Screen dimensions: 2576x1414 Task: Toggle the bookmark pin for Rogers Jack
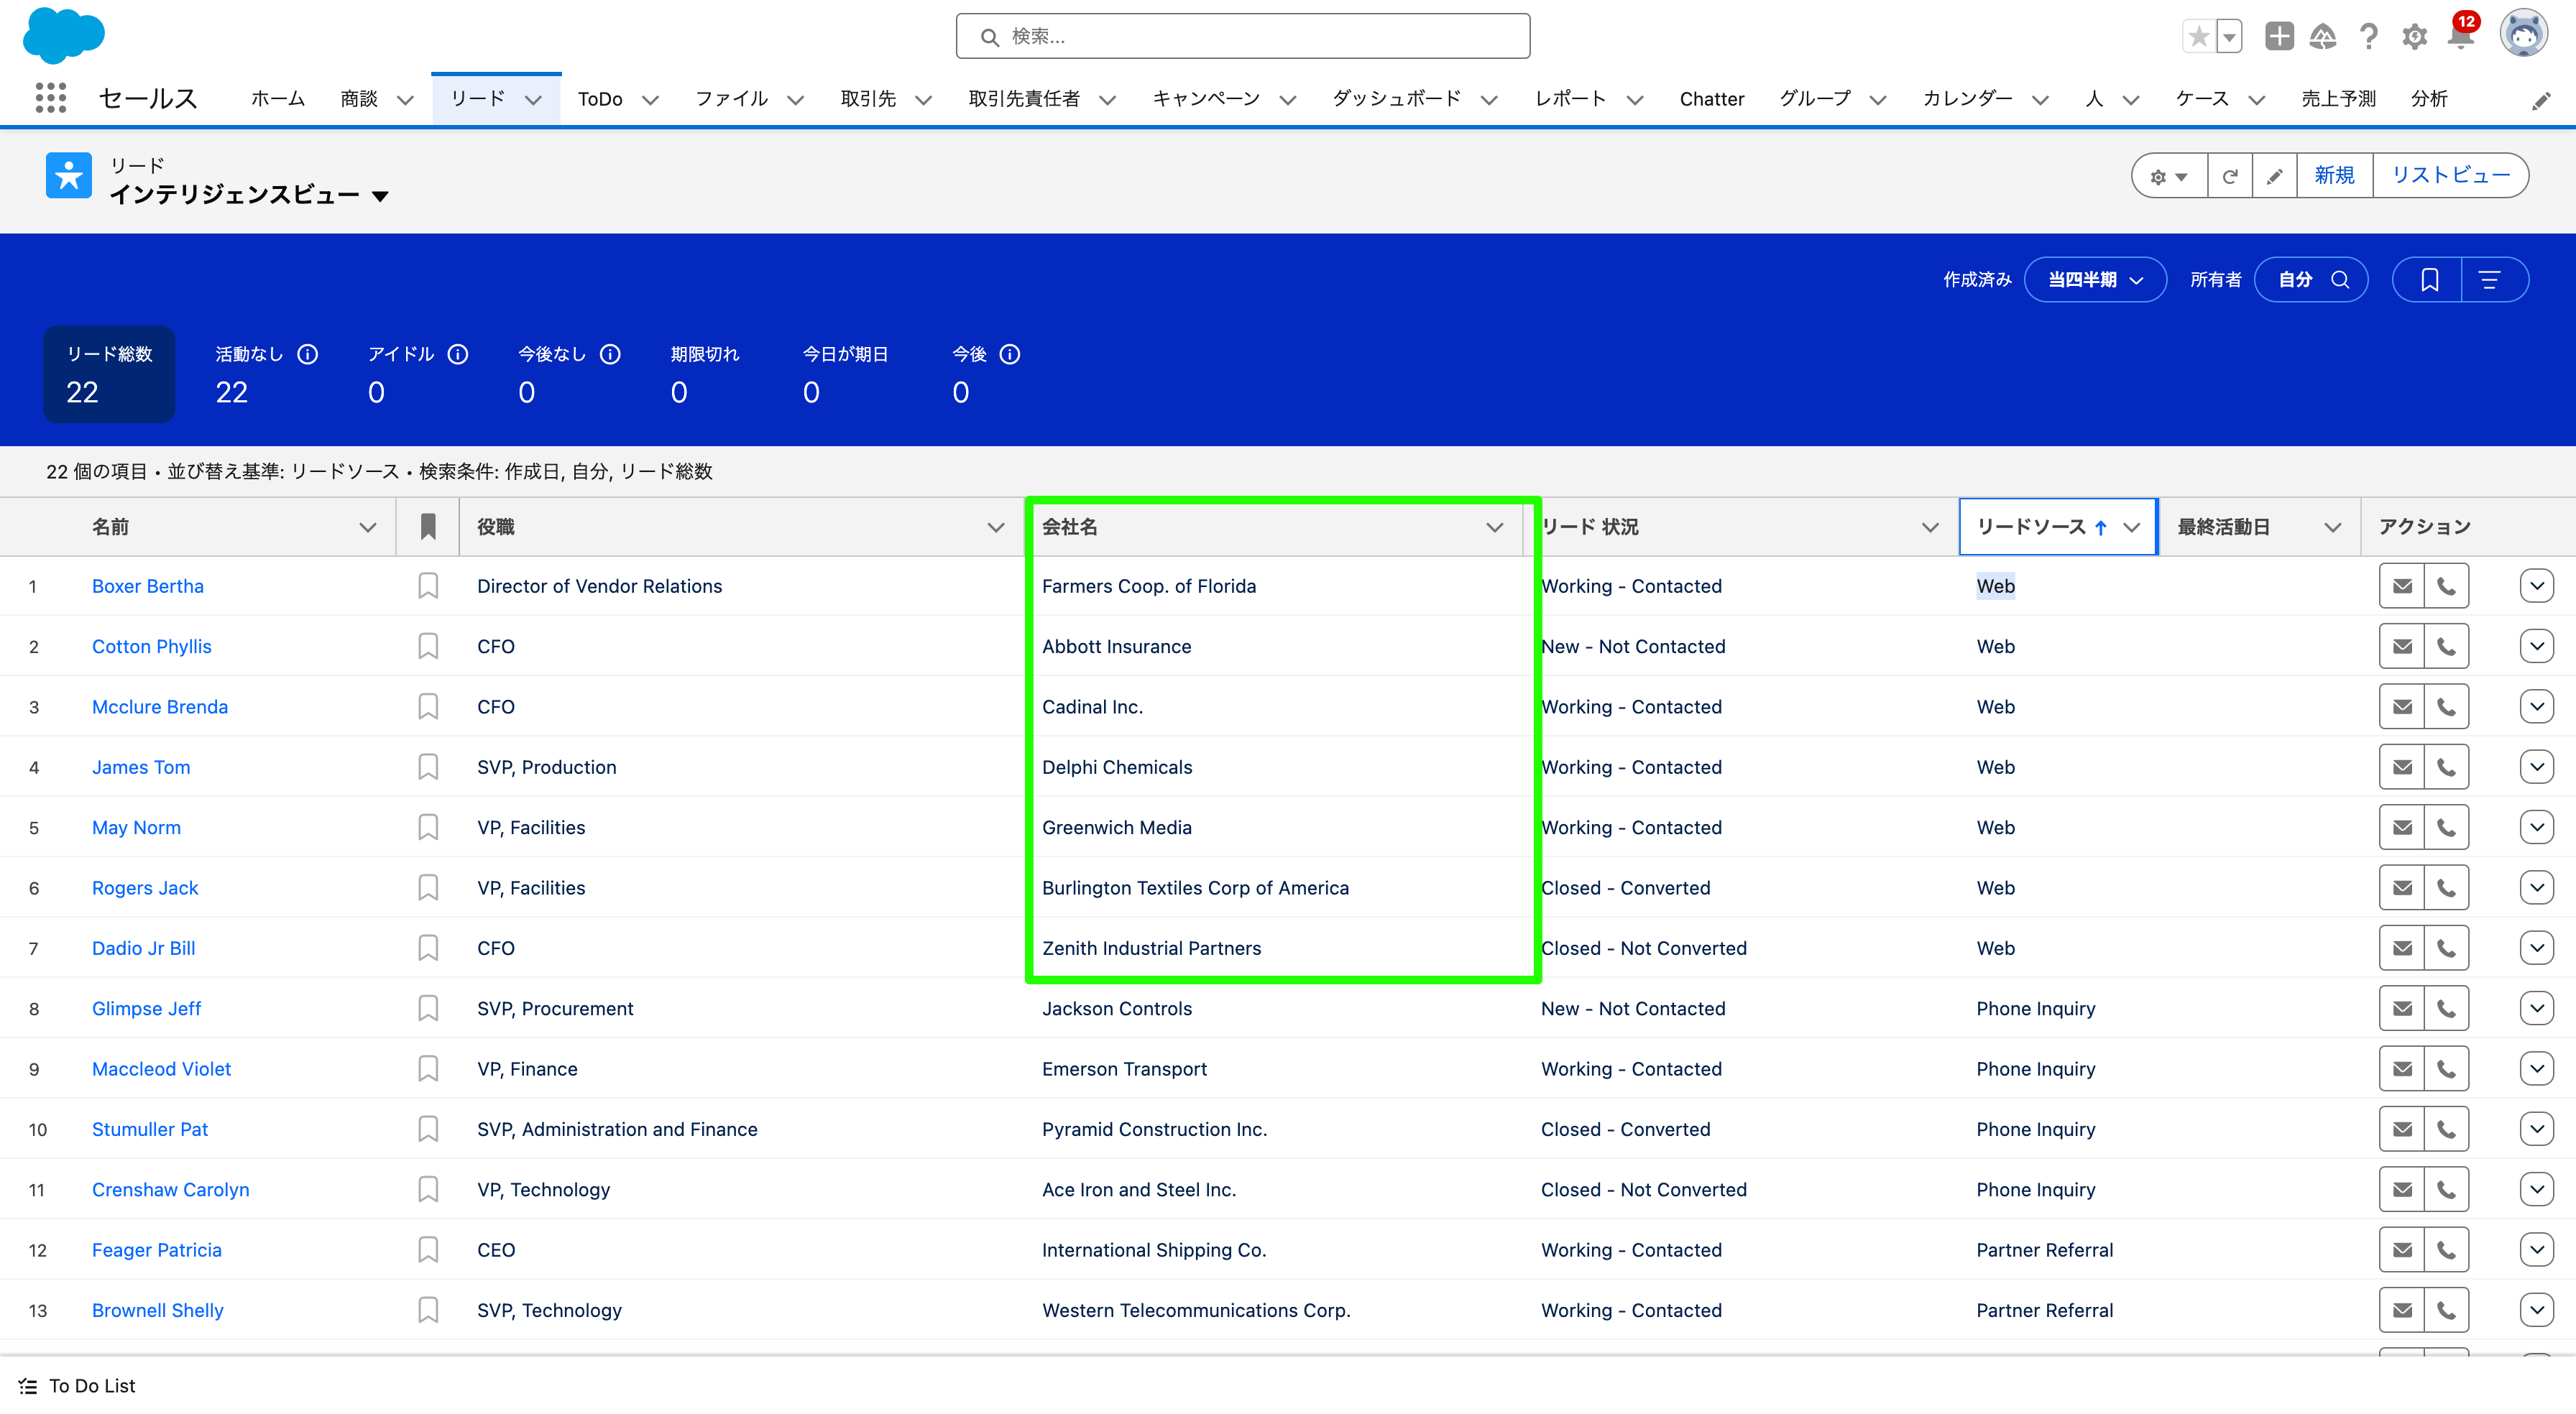(x=428, y=887)
